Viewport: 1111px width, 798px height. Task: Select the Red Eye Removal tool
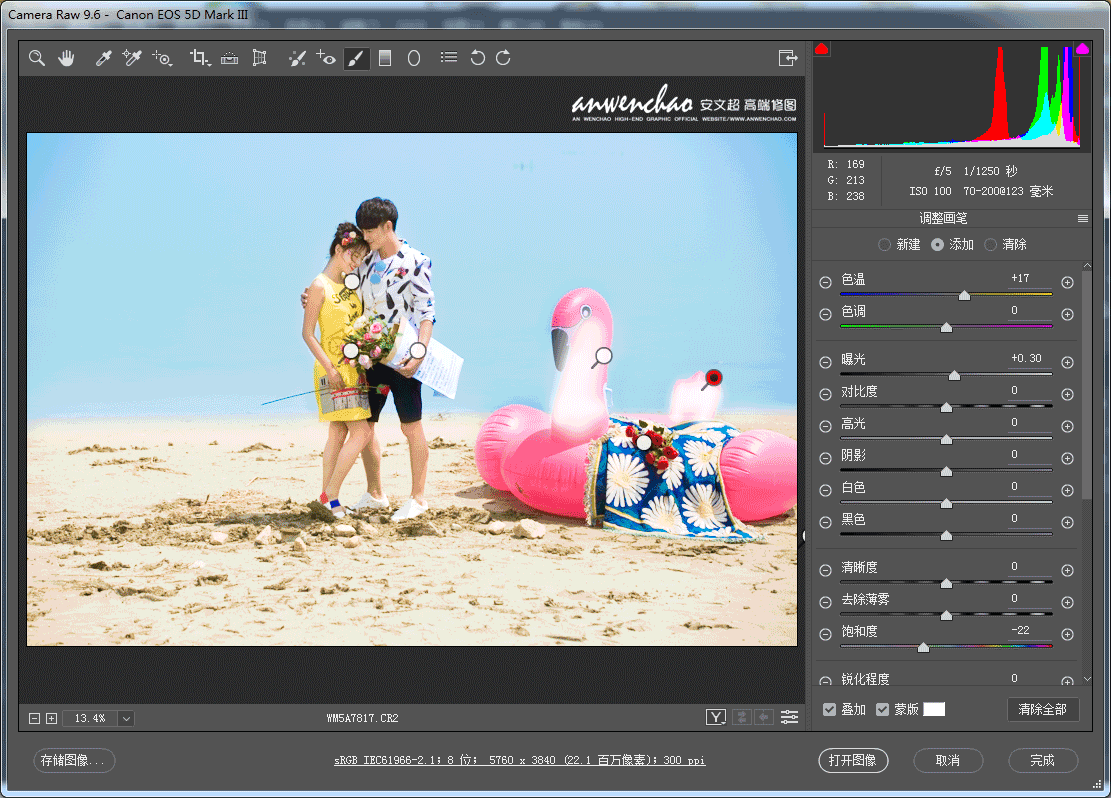coord(326,58)
